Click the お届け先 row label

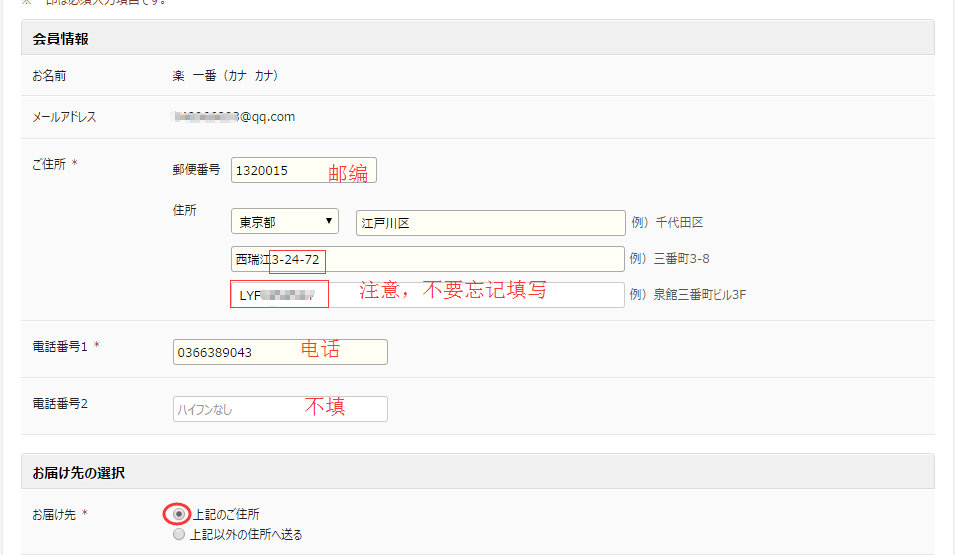click(54, 515)
